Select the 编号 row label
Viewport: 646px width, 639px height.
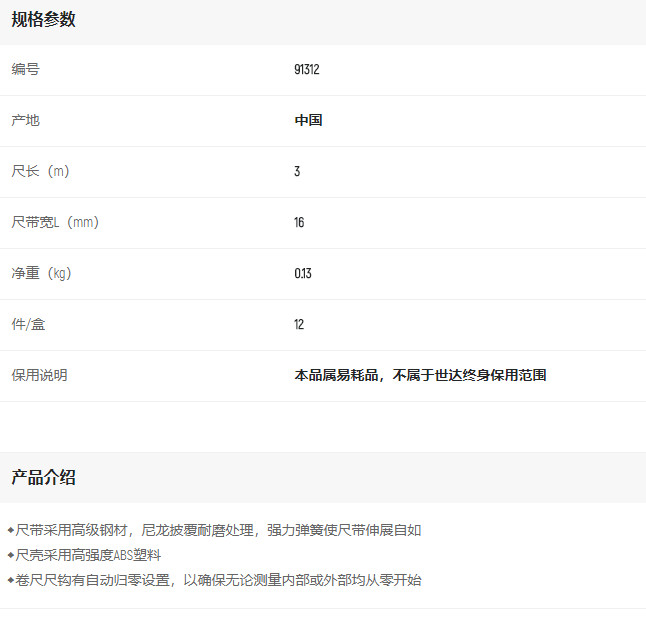point(26,70)
